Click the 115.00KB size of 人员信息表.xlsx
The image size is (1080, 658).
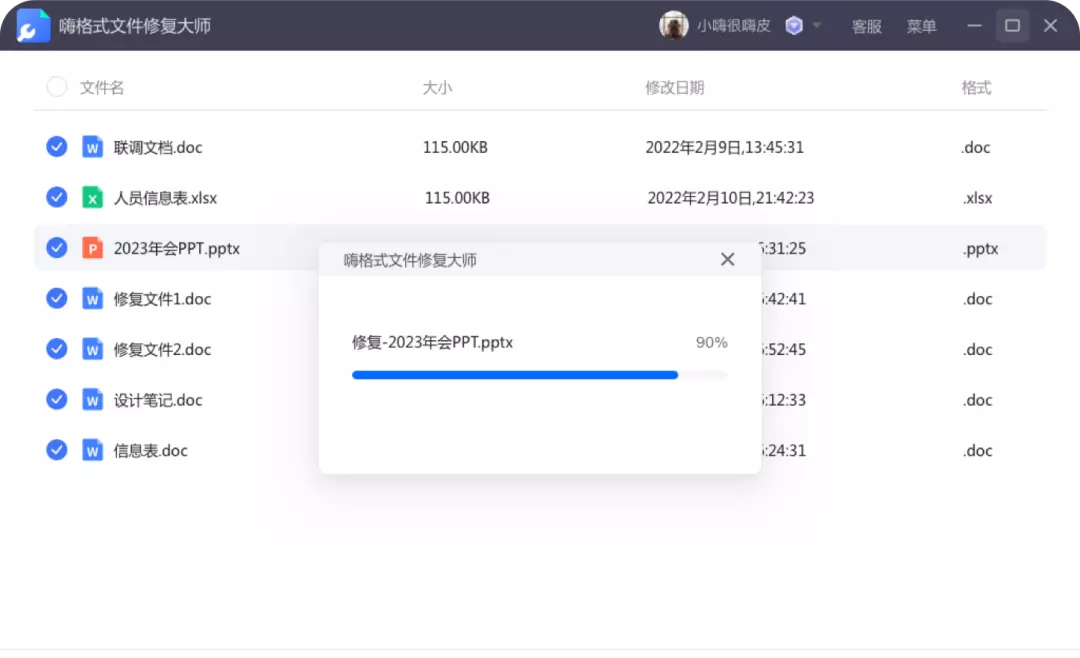coord(457,198)
